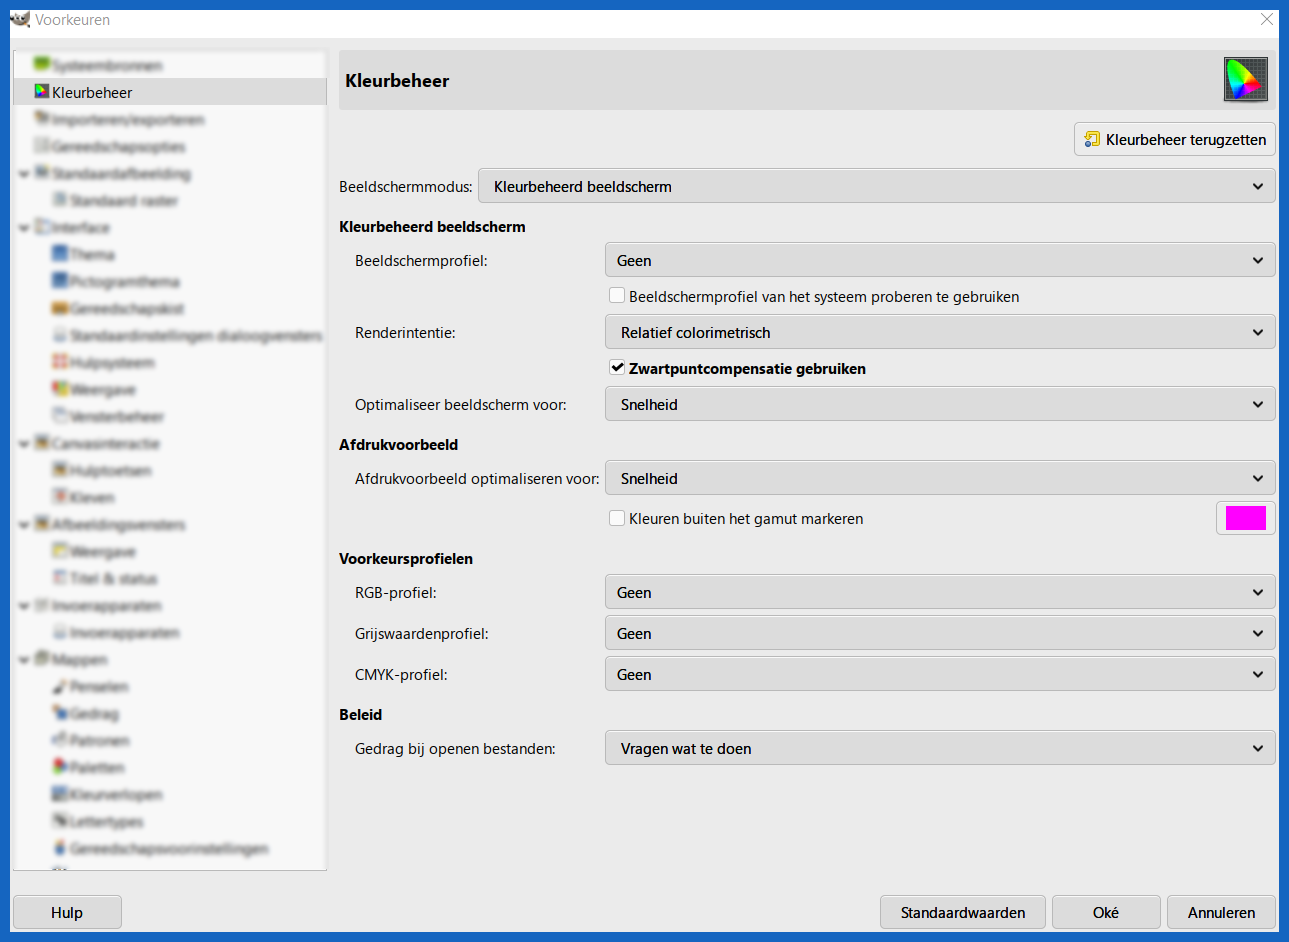The width and height of the screenshot is (1289, 942).
Task: Select Kleurbeheer in the preferences tree
Action: click(170, 92)
